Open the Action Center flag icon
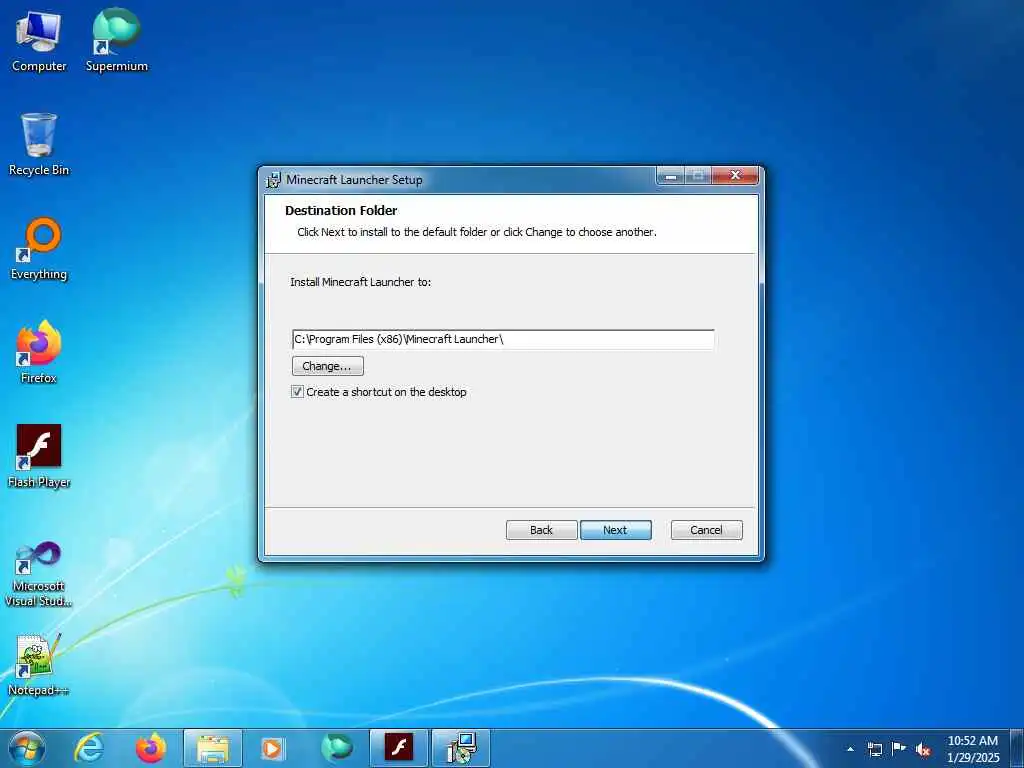 899,748
